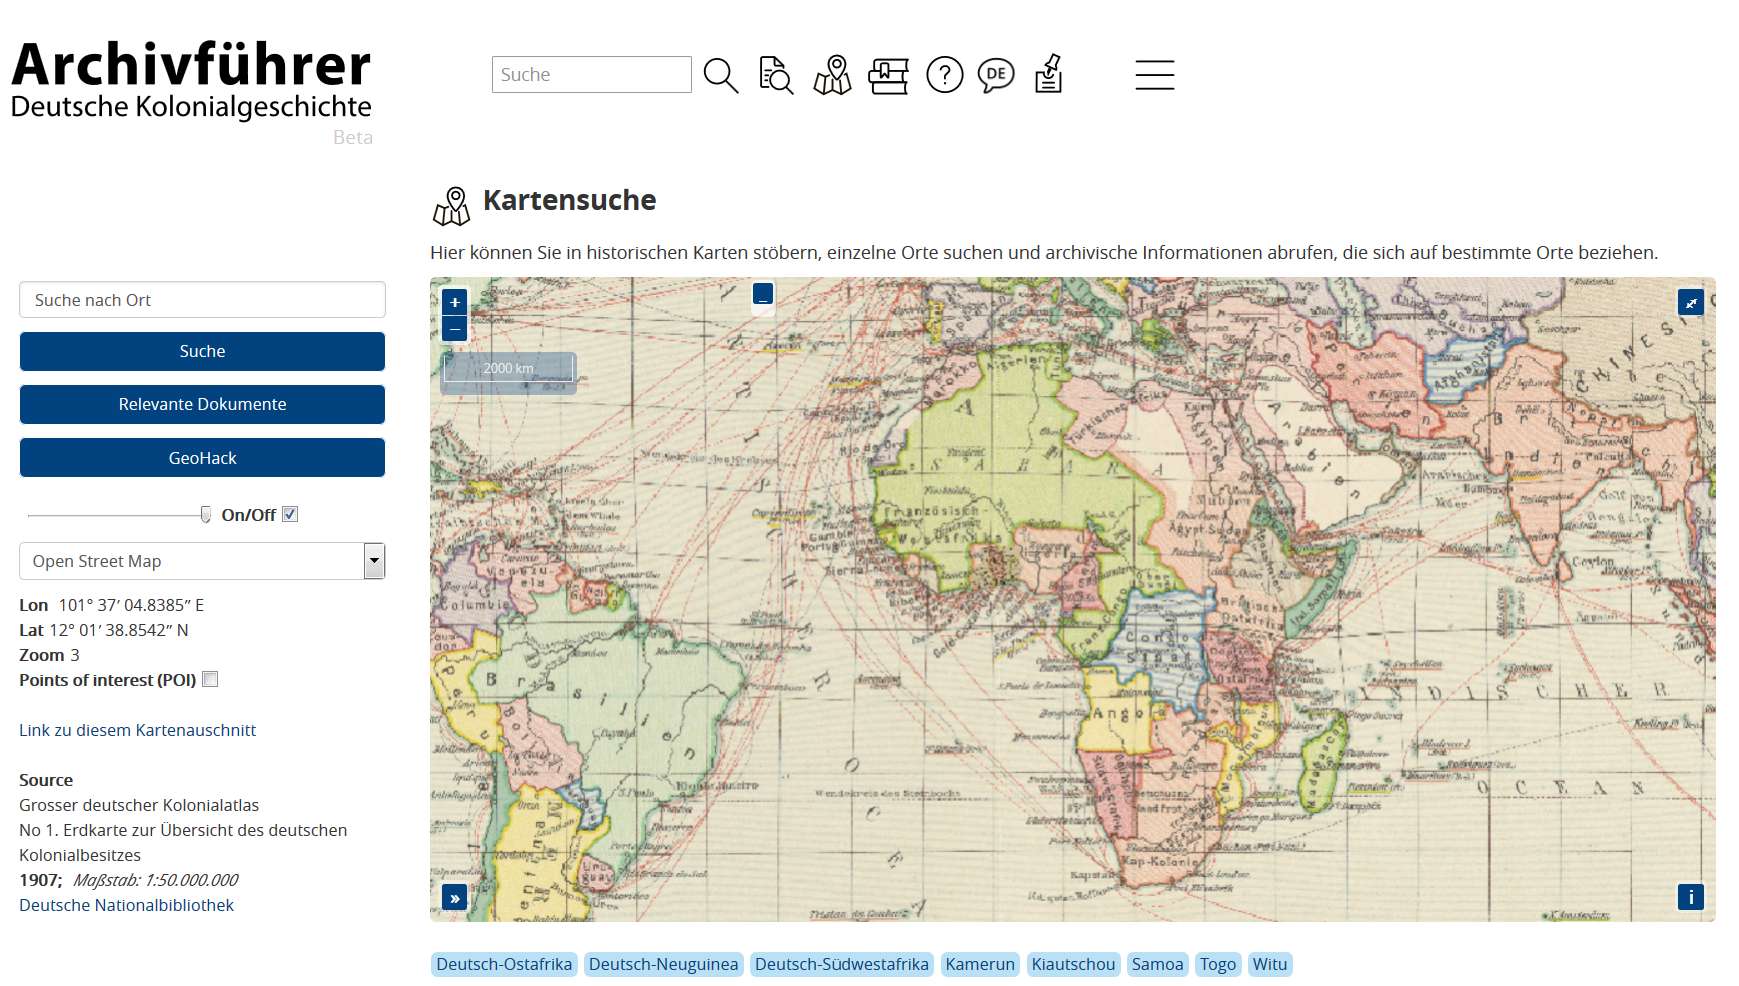
Task: Click the Suche nach Ort field
Action: pos(202,300)
